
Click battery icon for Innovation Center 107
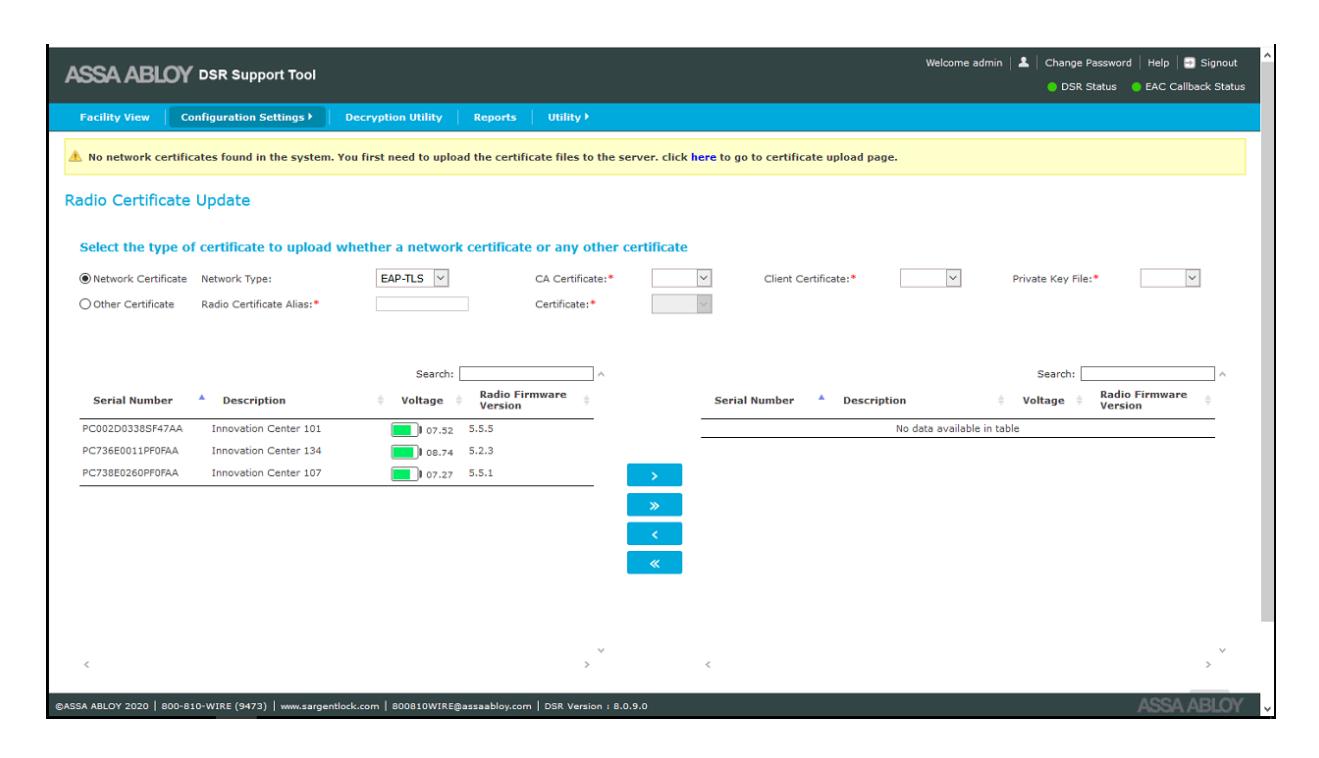(x=408, y=473)
